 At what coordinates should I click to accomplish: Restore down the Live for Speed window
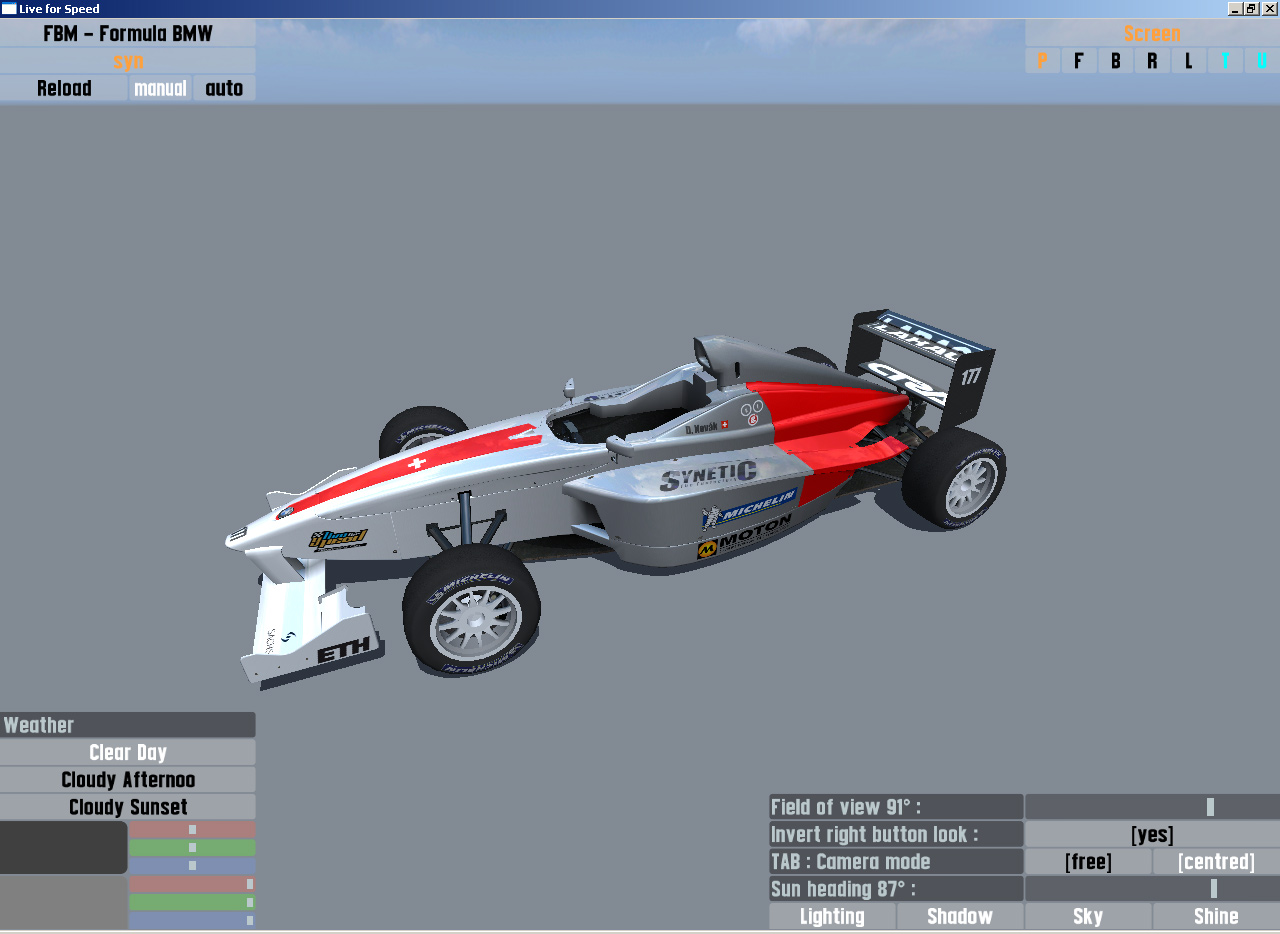point(1251,9)
